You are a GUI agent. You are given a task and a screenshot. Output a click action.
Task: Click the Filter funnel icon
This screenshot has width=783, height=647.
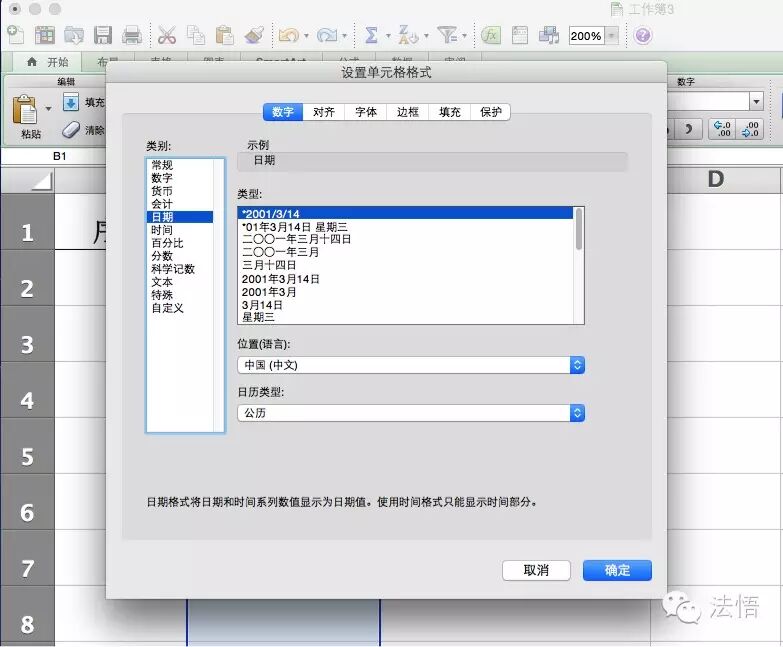tap(447, 35)
